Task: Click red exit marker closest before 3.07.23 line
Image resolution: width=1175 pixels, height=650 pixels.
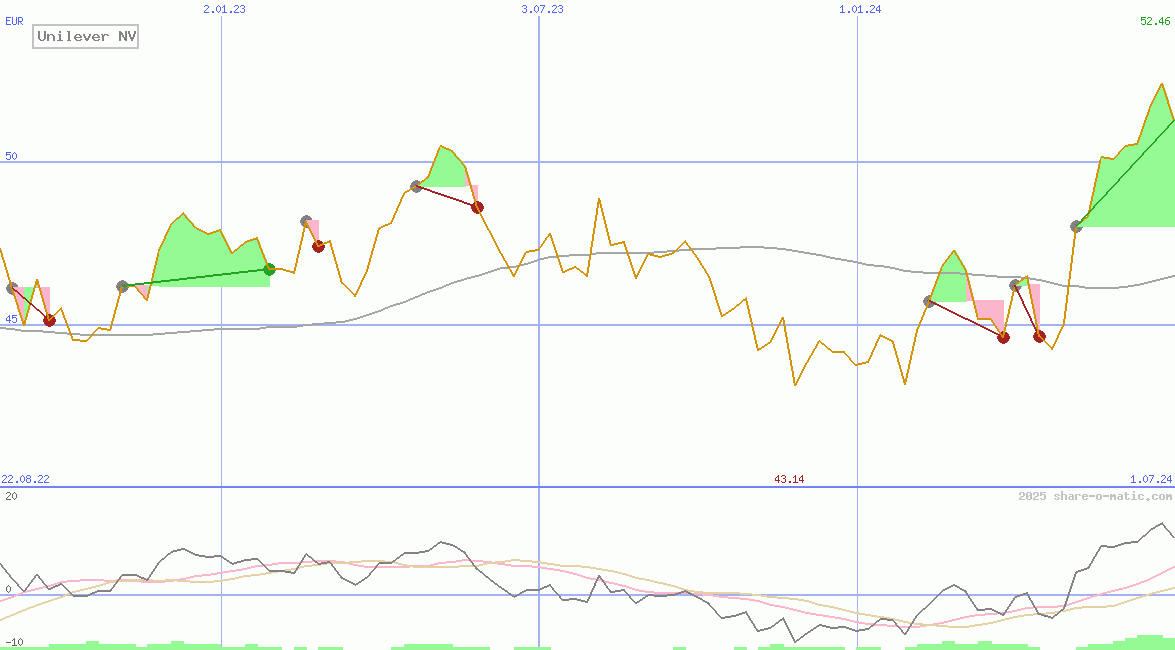Action: (477, 207)
